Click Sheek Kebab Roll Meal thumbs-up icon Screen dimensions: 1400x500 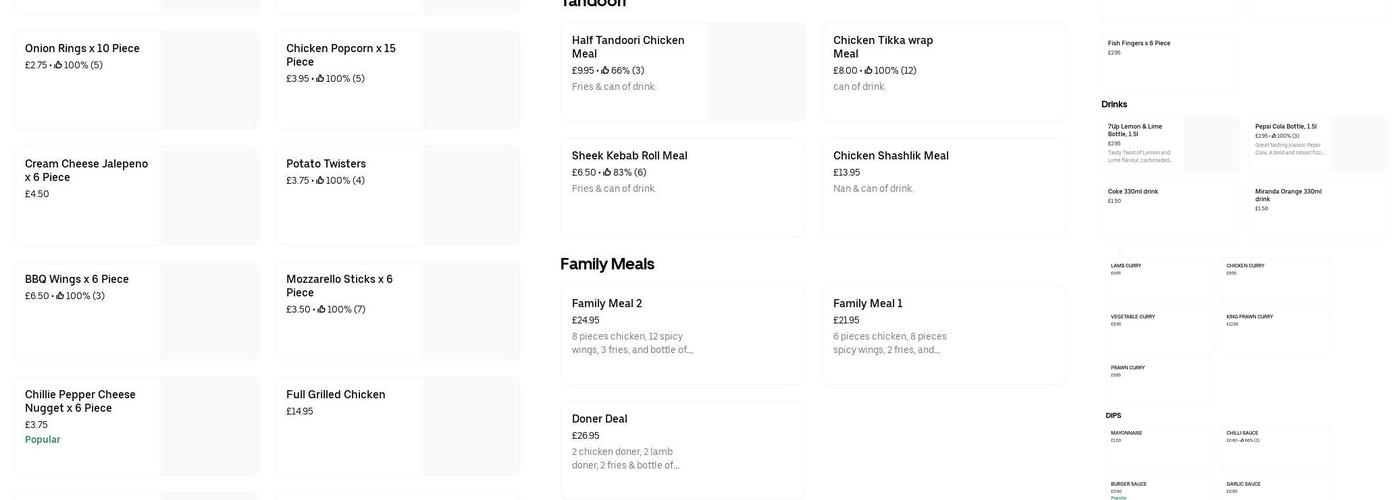coord(607,173)
